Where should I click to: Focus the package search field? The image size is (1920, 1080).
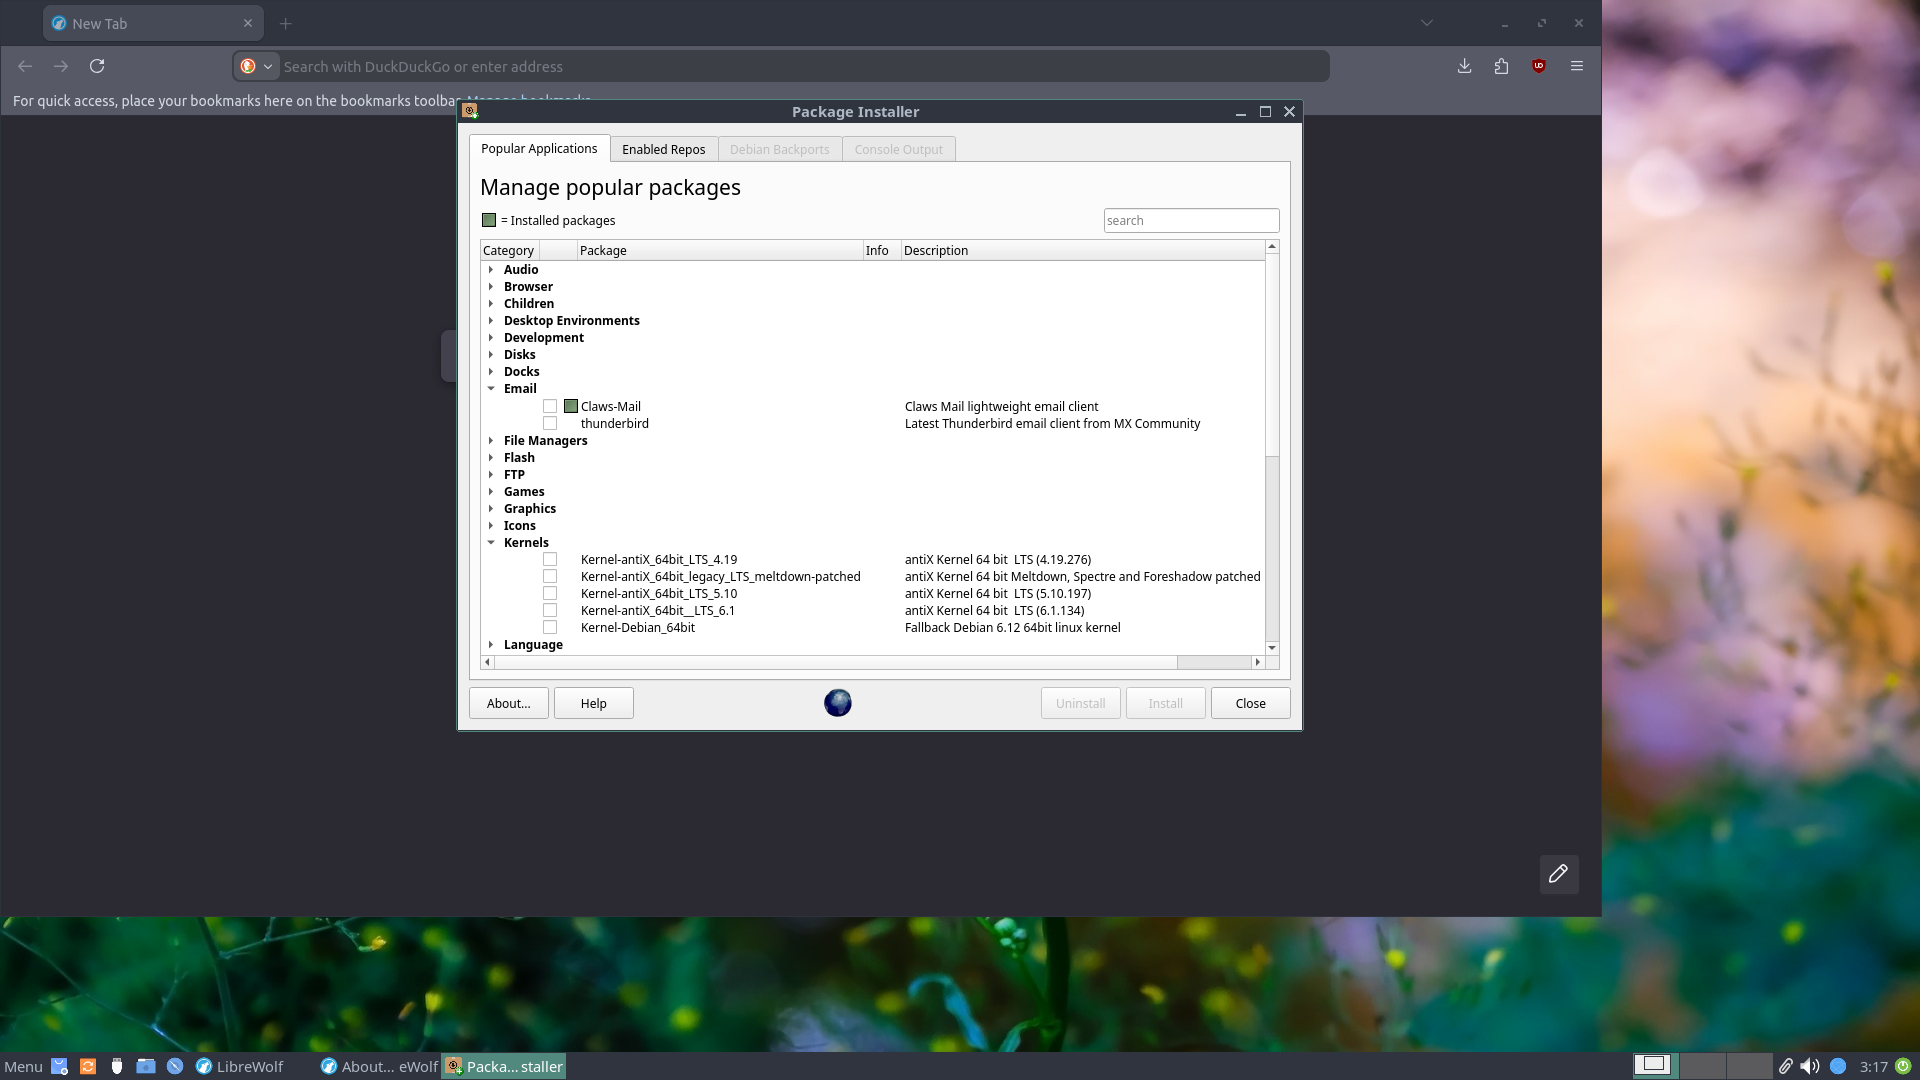point(1191,220)
